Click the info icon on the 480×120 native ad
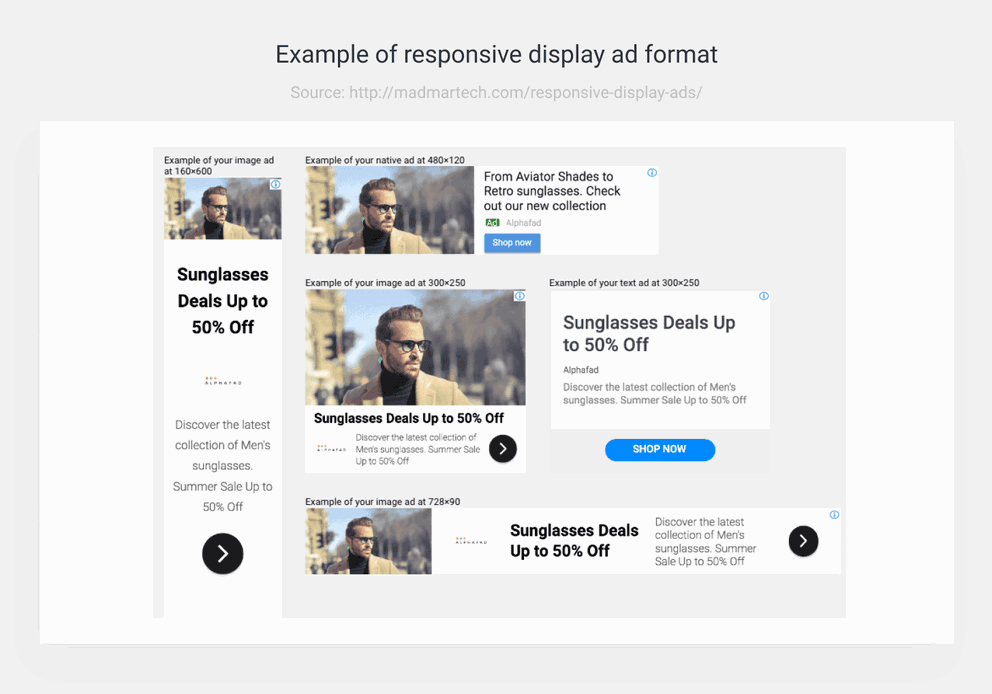 pyautogui.click(x=652, y=172)
